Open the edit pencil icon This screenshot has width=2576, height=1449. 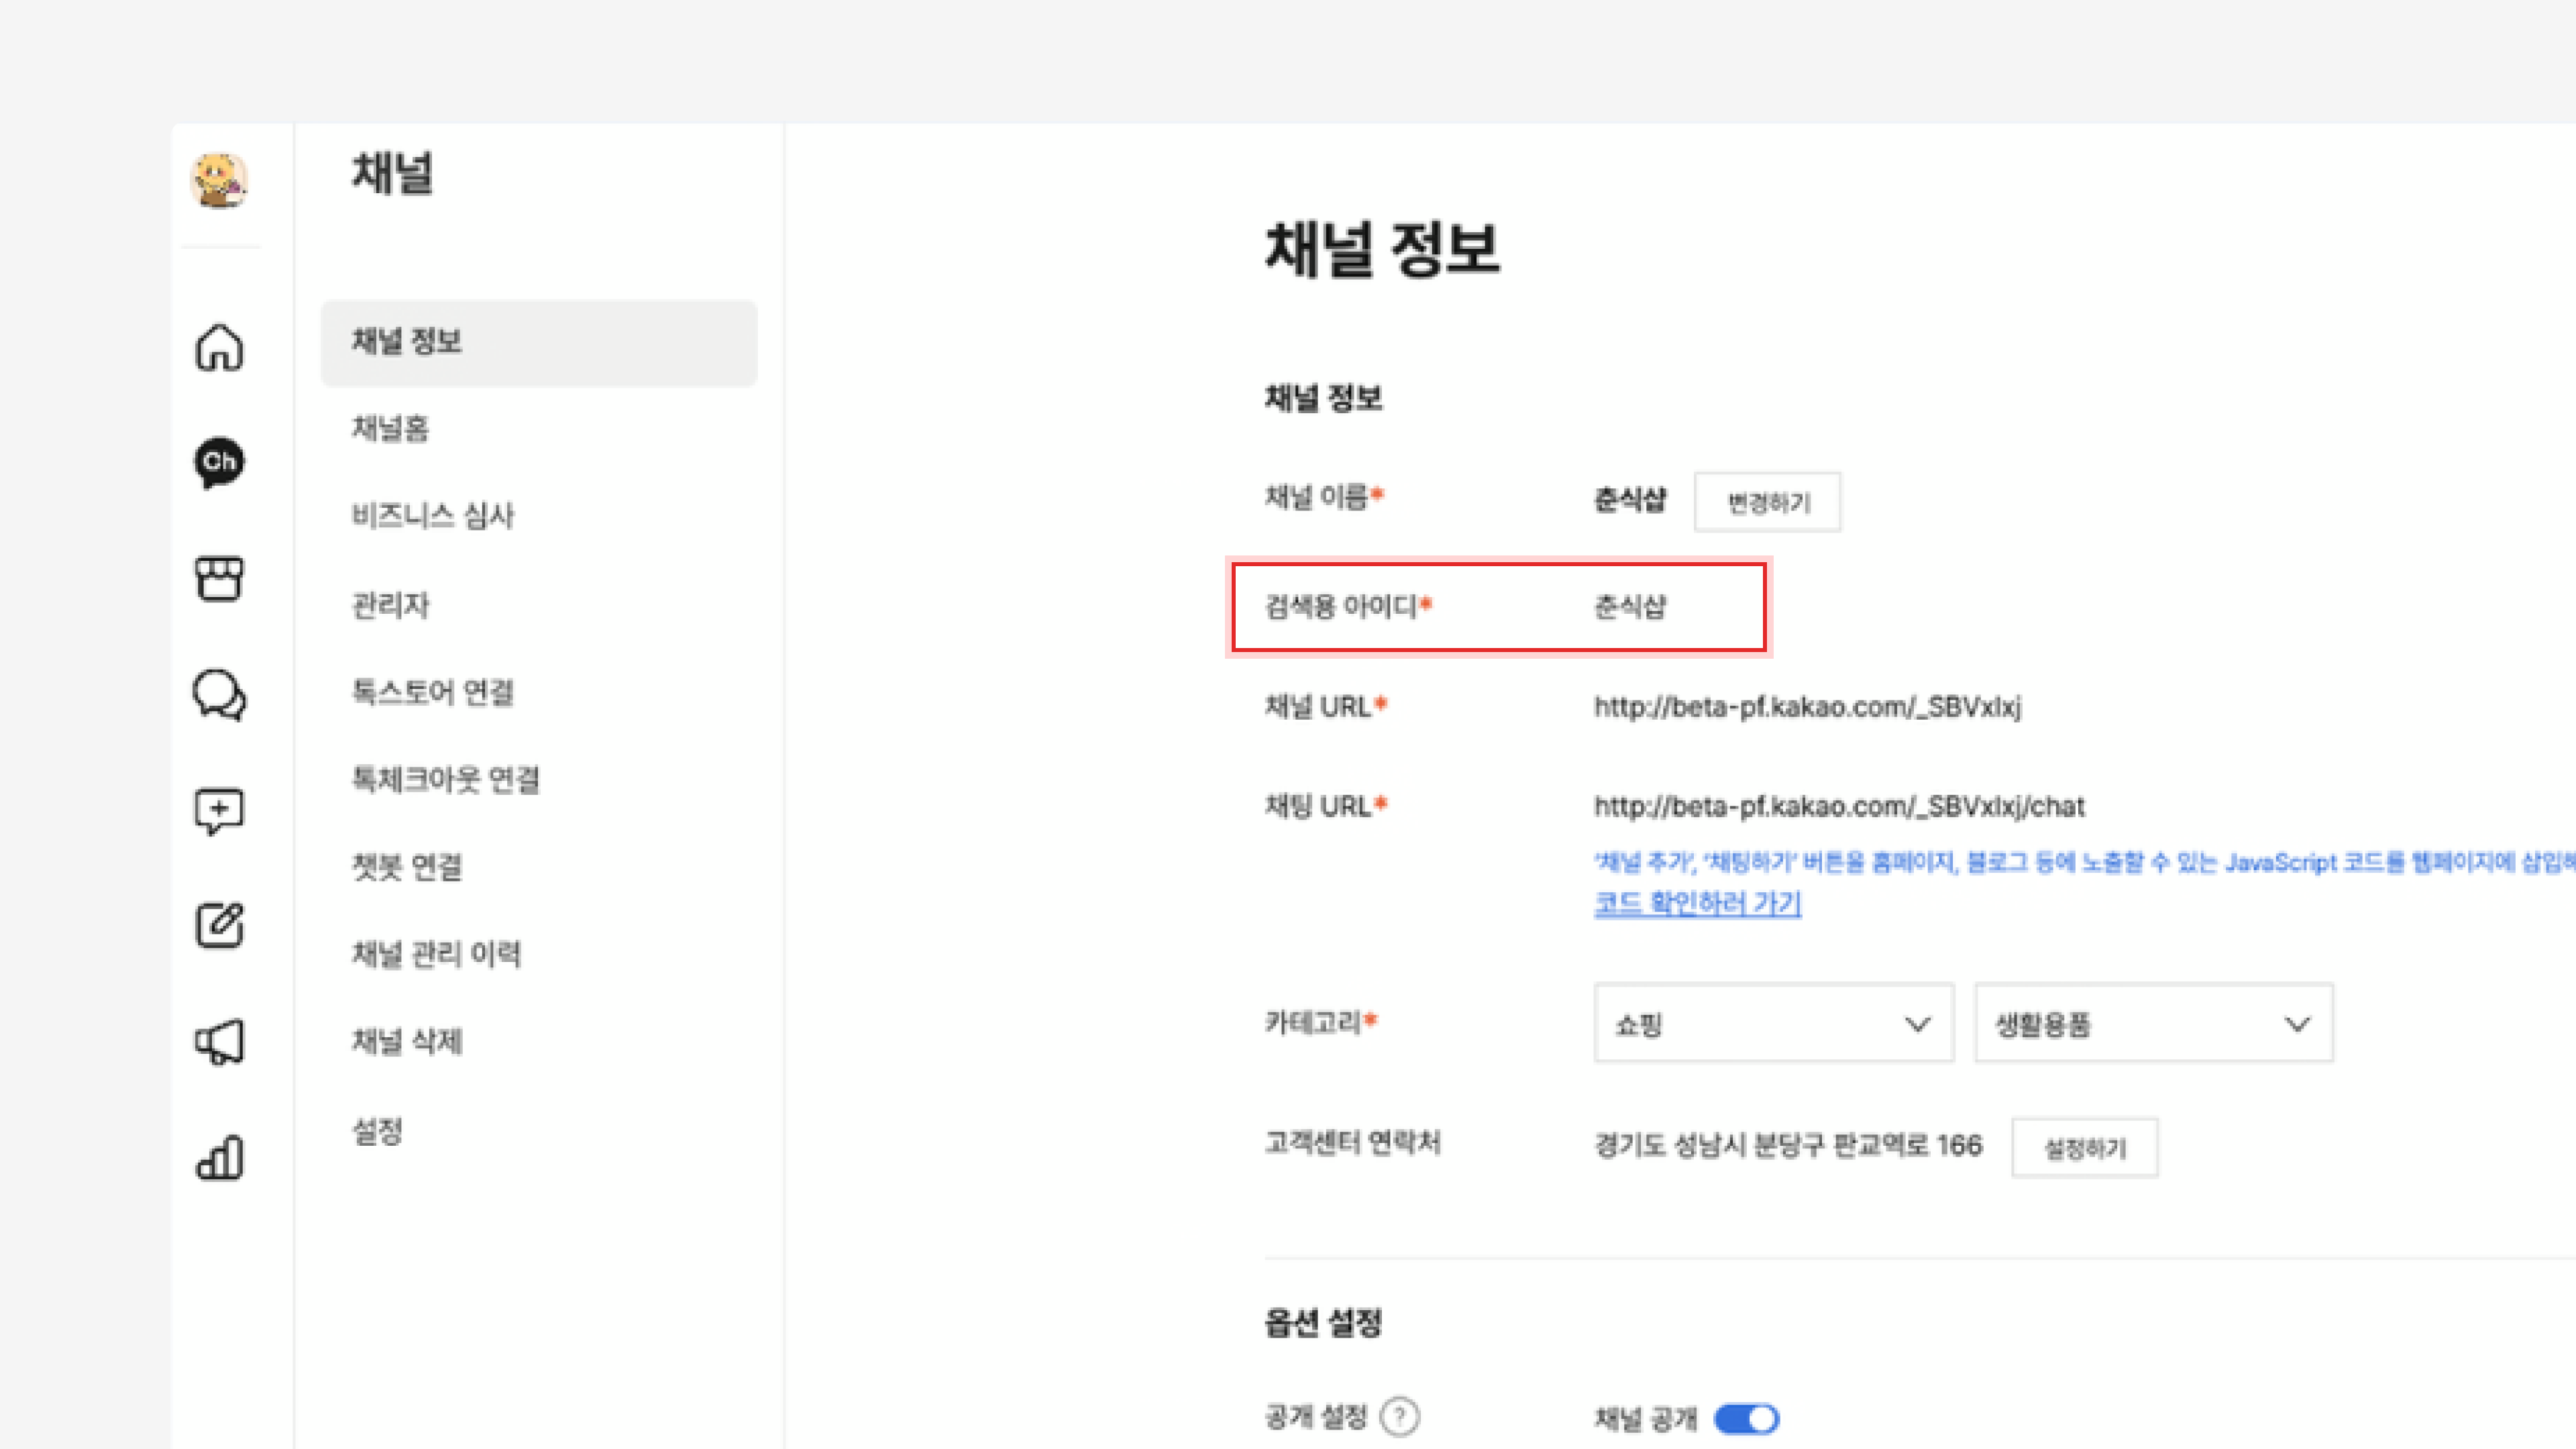click(x=219, y=925)
